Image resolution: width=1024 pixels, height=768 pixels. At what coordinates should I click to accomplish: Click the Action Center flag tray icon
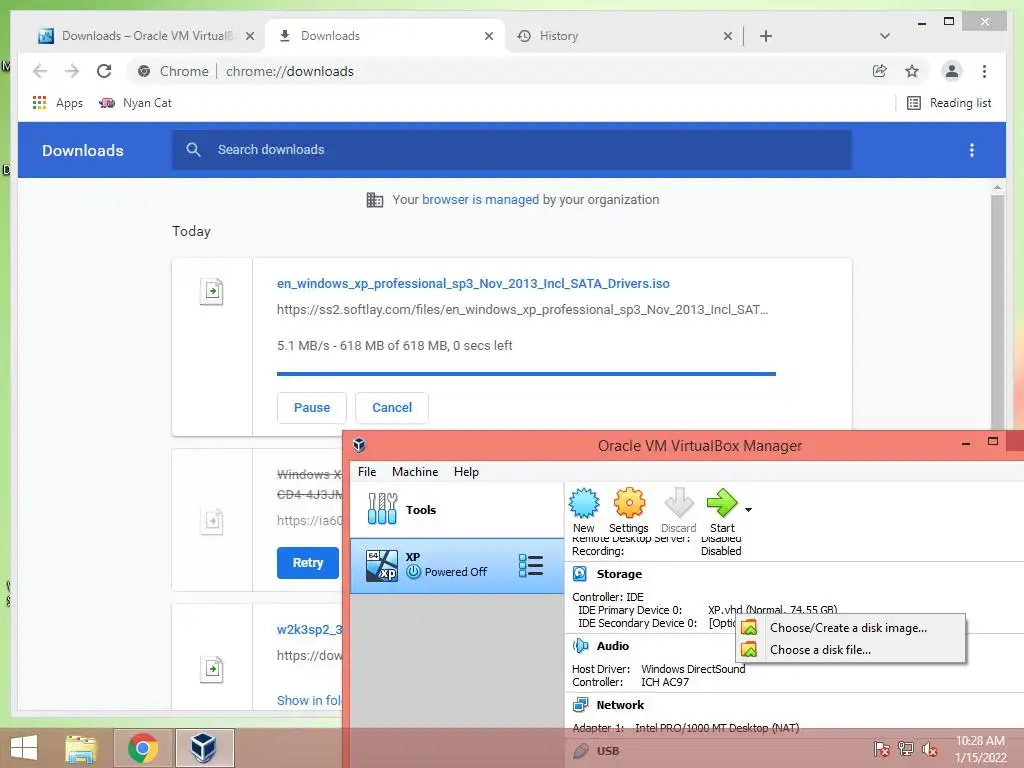(881, 749)
